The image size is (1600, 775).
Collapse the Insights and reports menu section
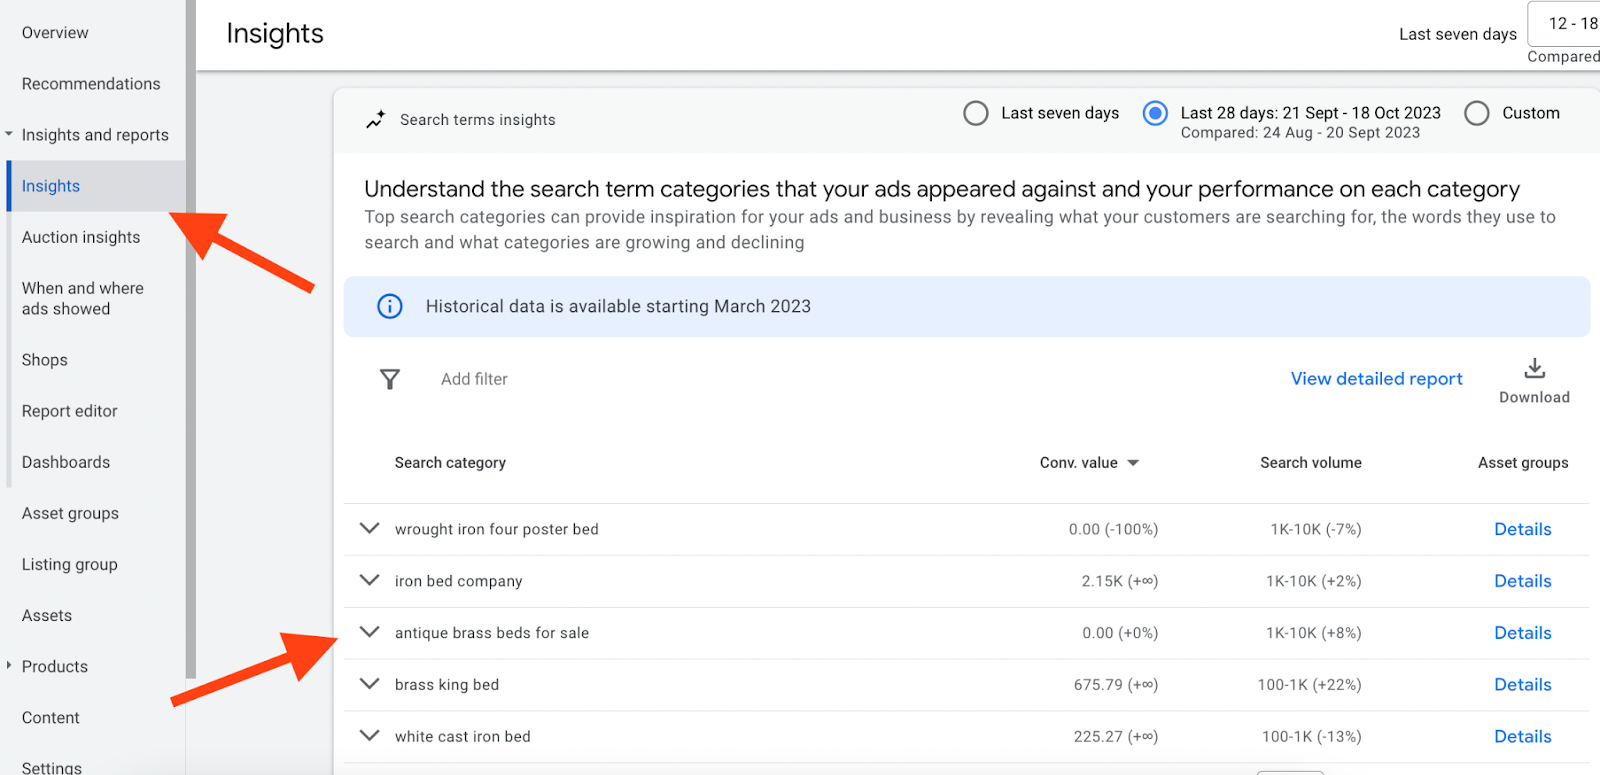coord(9,134)
